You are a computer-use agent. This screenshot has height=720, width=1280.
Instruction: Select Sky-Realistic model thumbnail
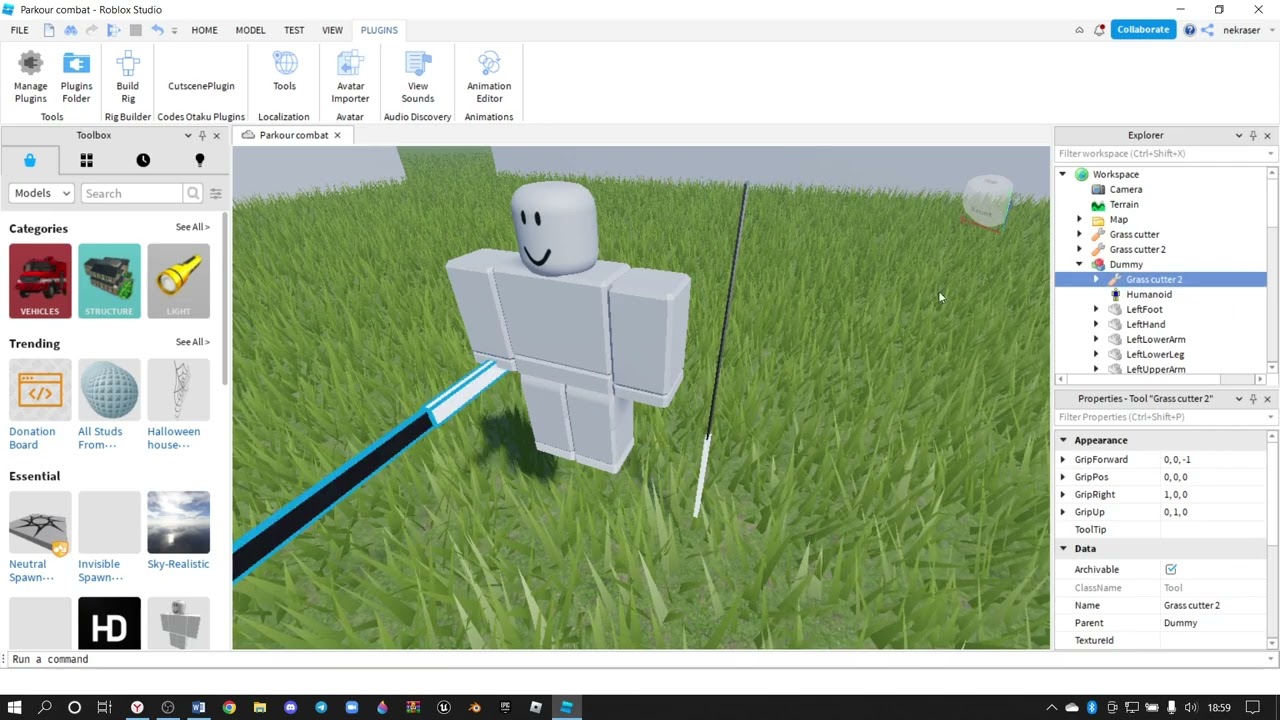(178, 522)
